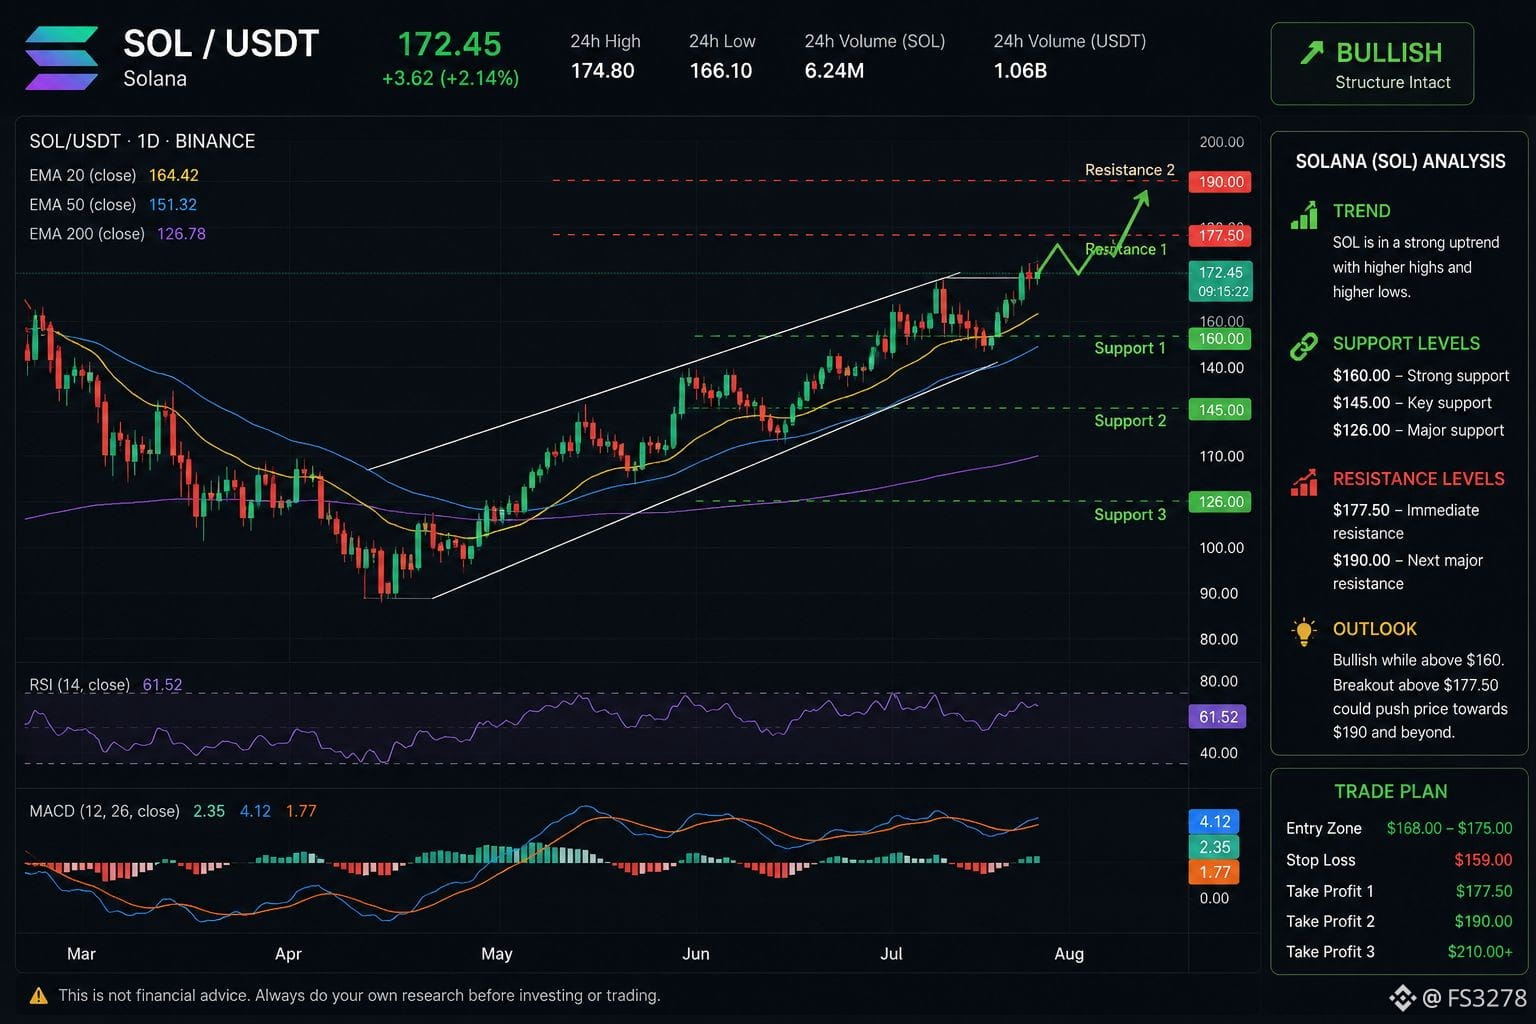
Task: Click the Take Profit 2 value $190.00
Action: tap(1484, 921)
